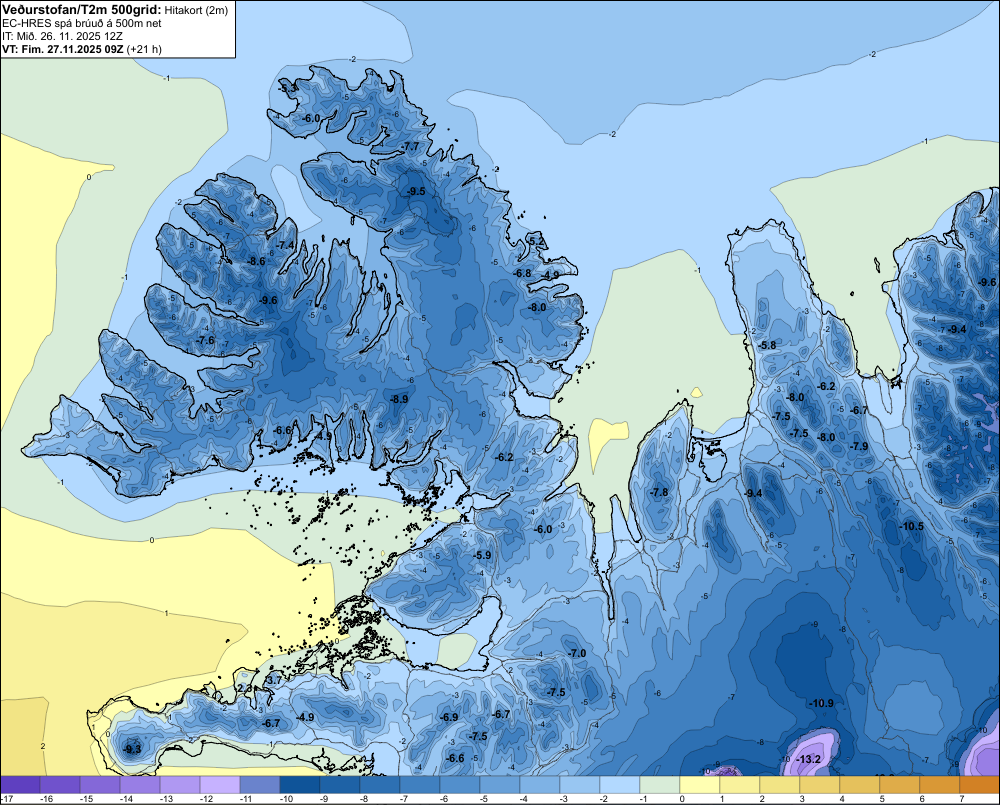Viewport: 1000px width, 805px height.
Task: Click the purple -17 to -16 legend swatch
Action: click(20, 785)
